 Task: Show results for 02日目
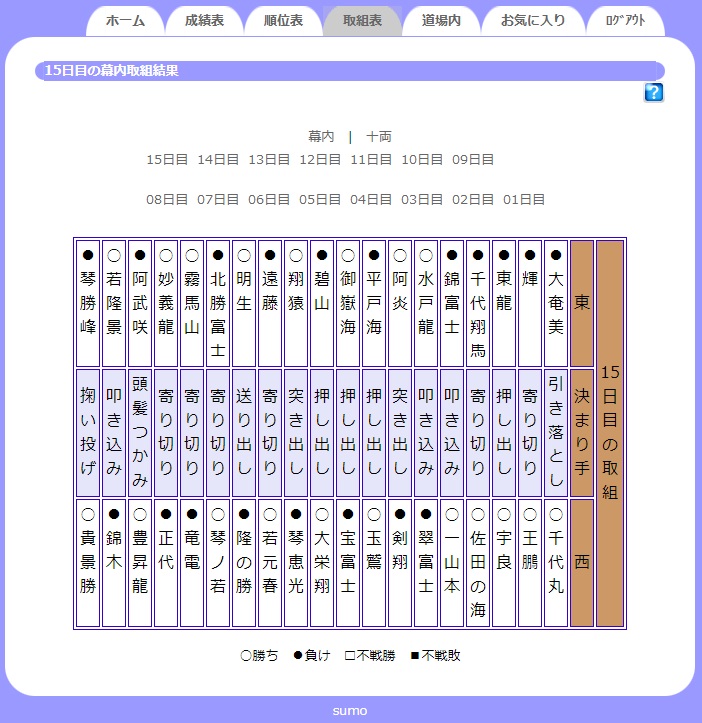(473, 200)
